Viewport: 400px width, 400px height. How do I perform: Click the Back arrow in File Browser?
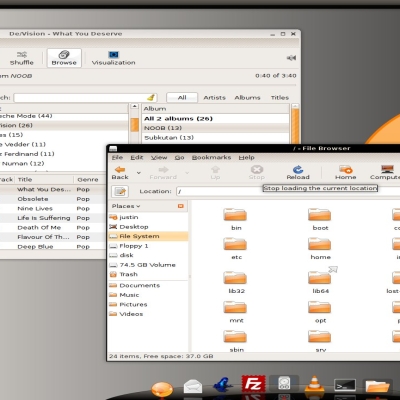(x=120, y=172)
